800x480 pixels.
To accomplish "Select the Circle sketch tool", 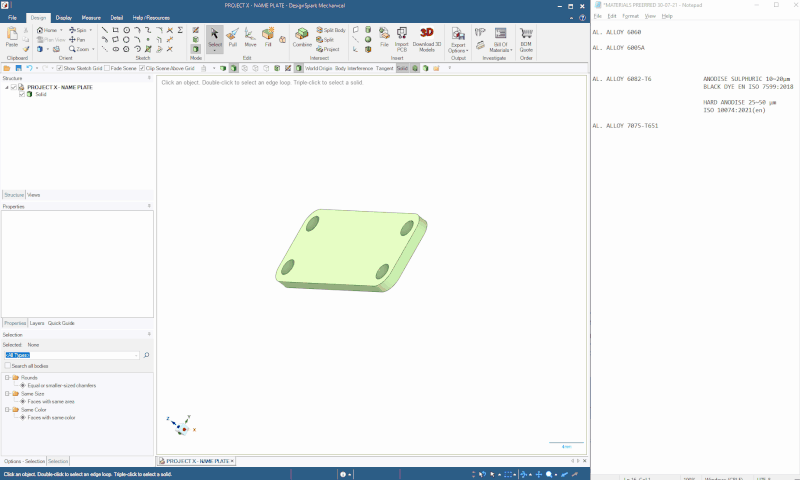I will click(x=127, y=30).
